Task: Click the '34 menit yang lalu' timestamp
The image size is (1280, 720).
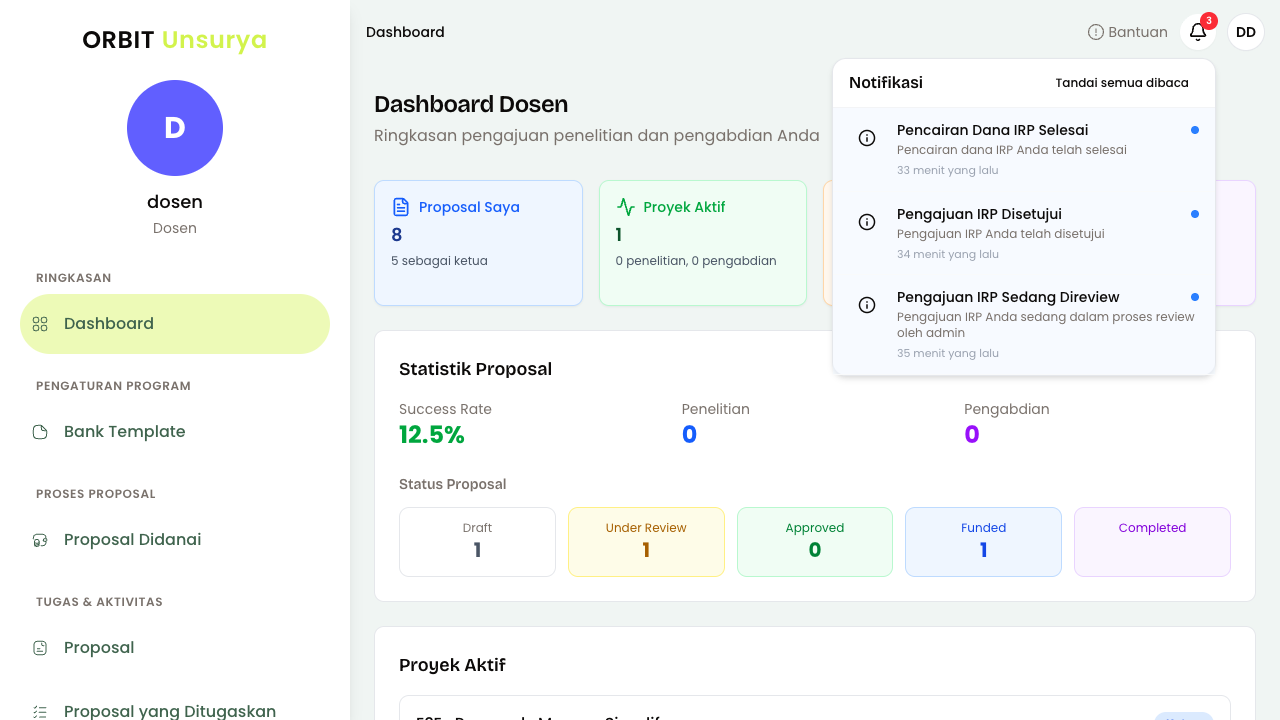Action: coord(948,254)
